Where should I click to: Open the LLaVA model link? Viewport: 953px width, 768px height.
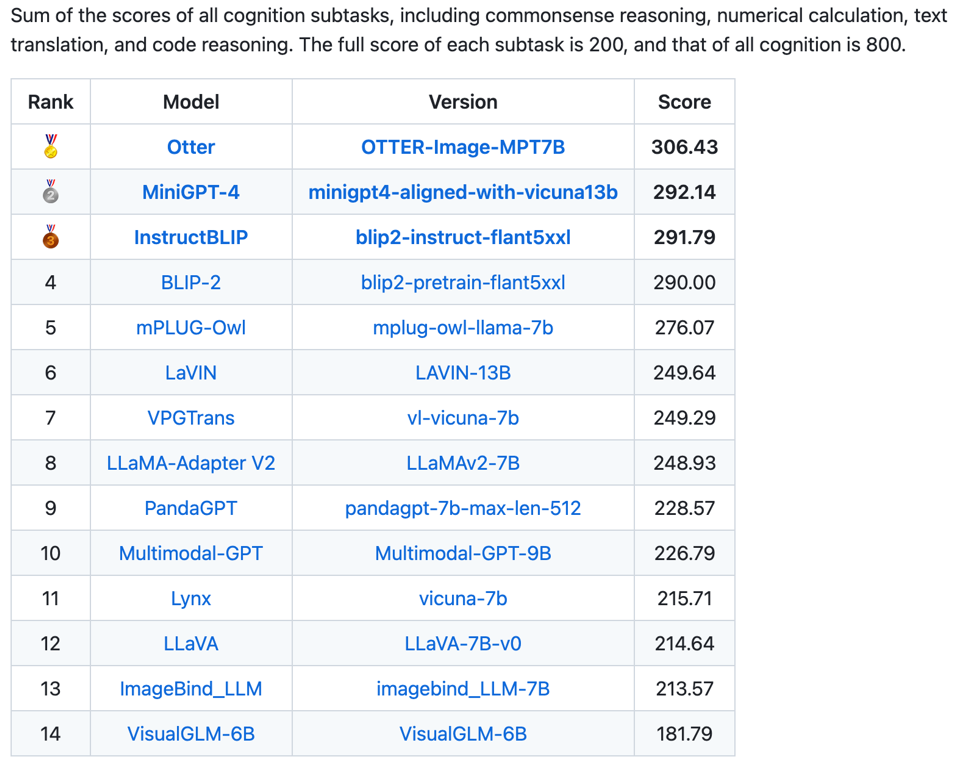(191, 643)
